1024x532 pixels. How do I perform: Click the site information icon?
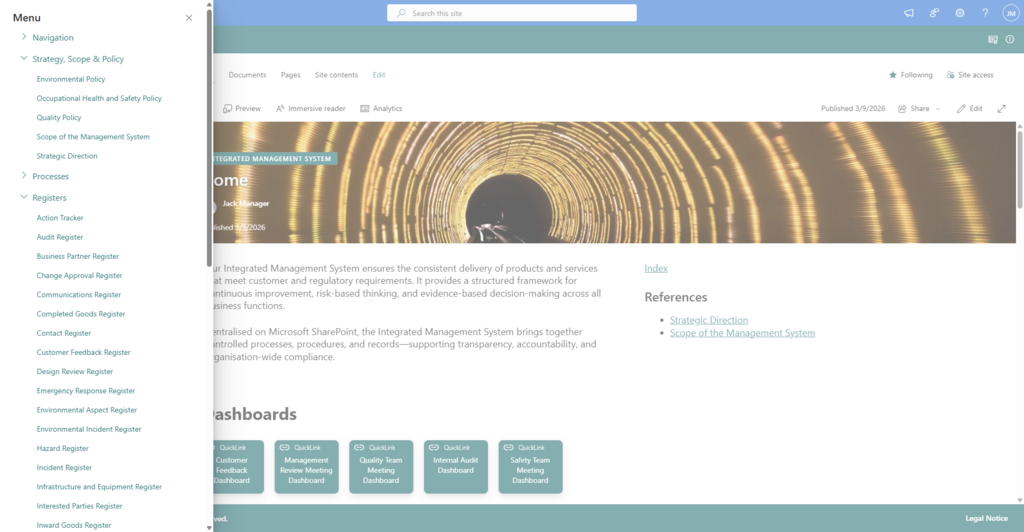tap(1009, 40)
